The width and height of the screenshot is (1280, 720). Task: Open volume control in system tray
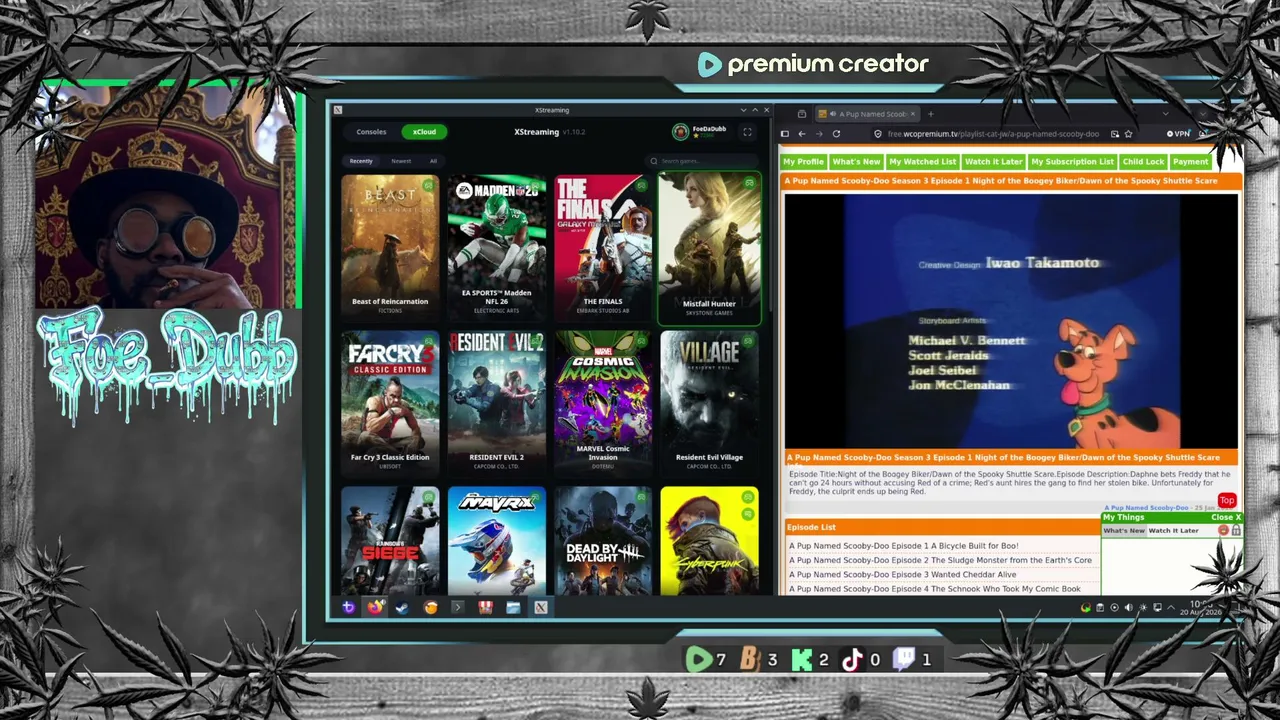(1129, 608)
